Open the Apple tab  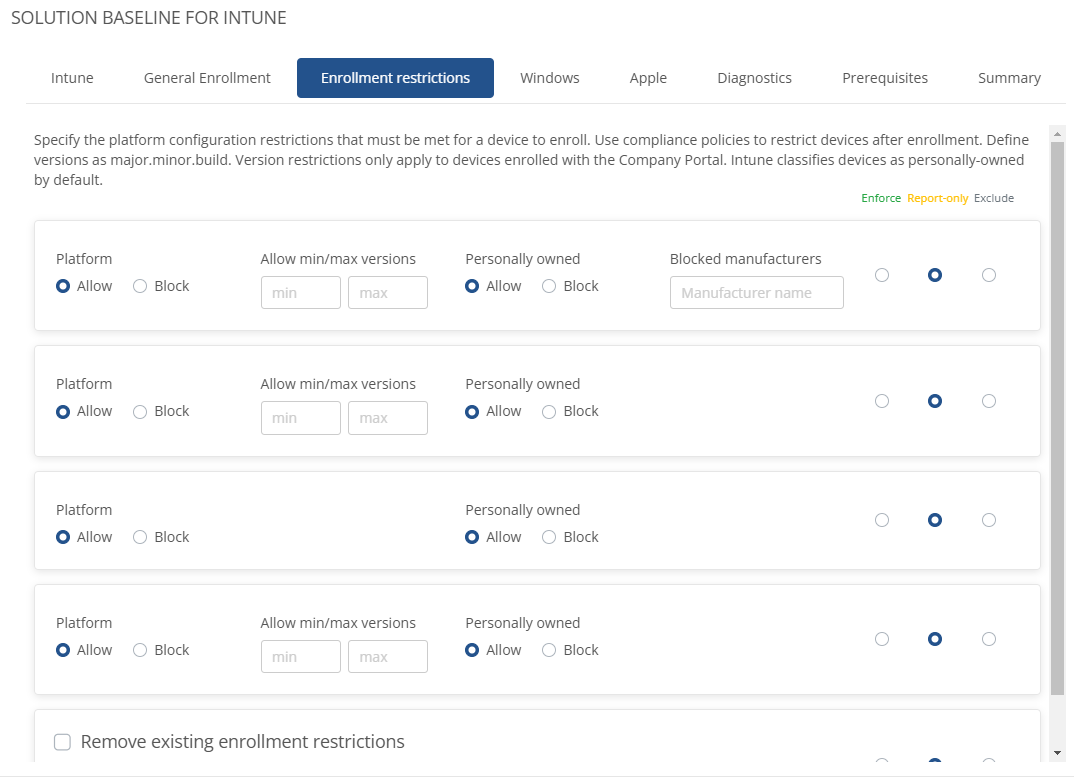click(648, 78)
